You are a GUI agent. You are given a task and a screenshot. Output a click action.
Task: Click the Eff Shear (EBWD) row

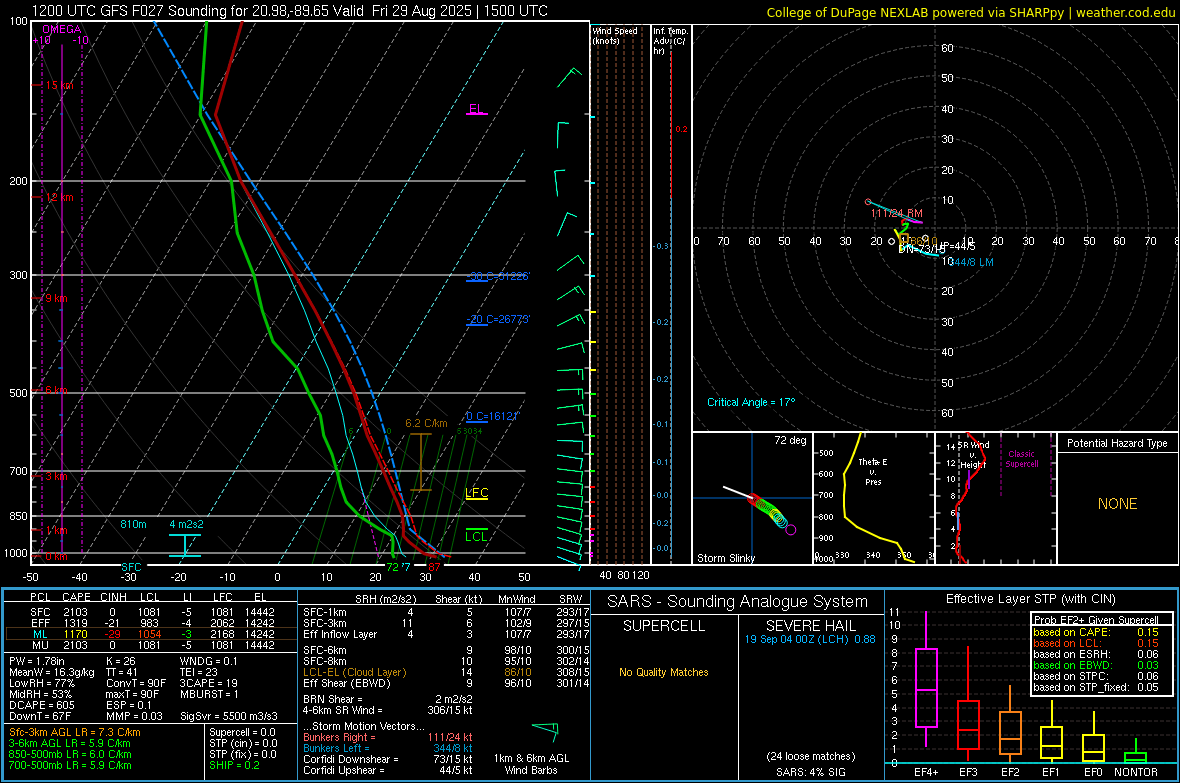pyautogui.click(x=446, y=684)
